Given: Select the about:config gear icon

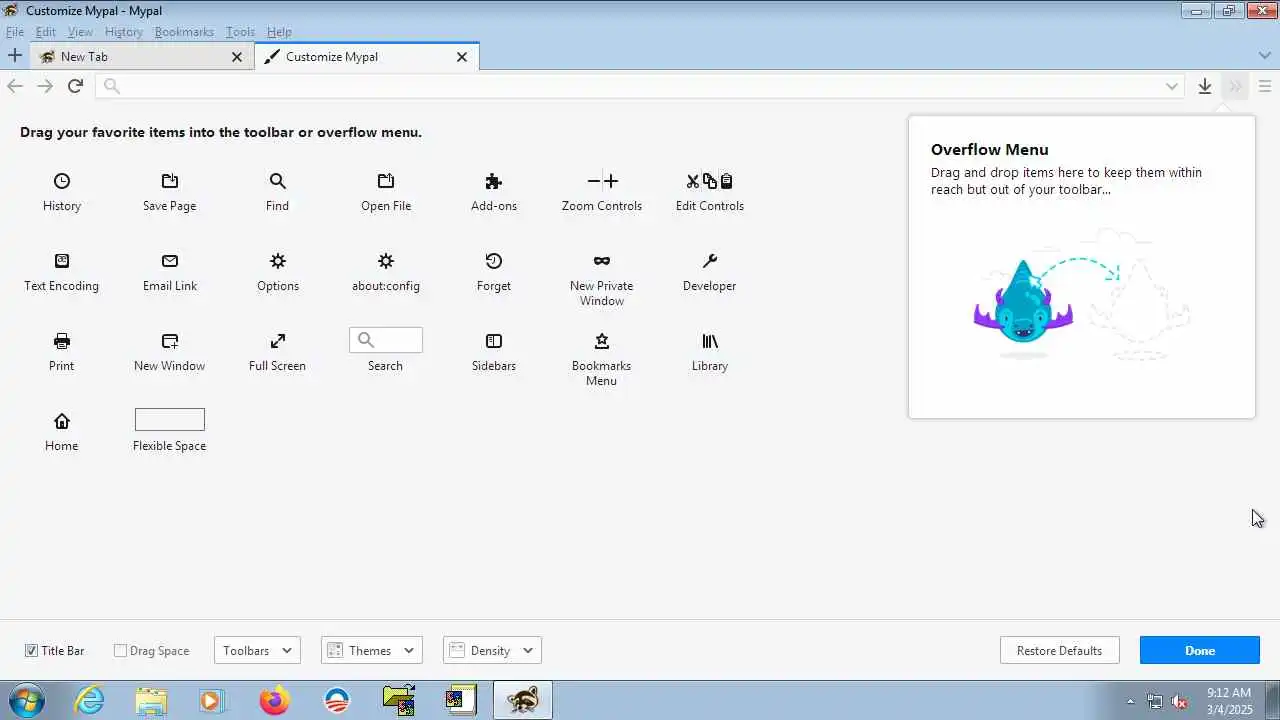Looking at the screenshot, I should tap(386, 261).
